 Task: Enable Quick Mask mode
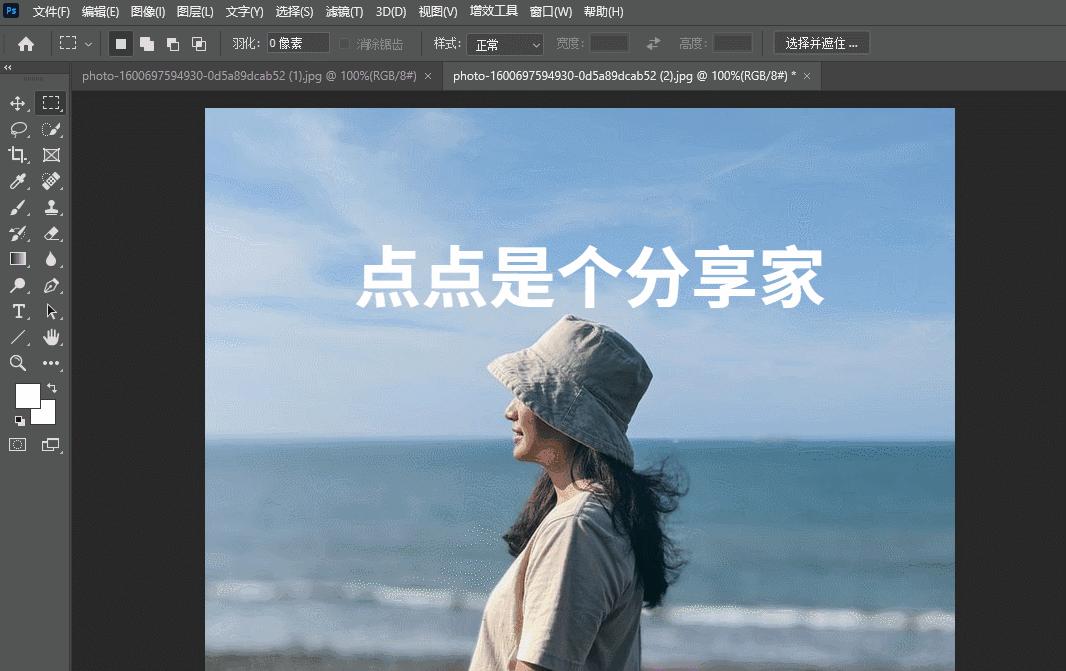pos(17,444)
